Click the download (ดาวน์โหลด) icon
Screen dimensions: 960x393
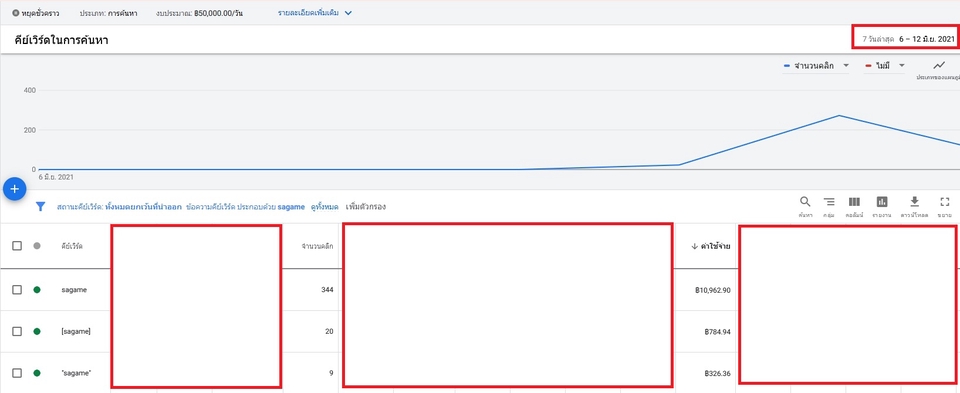[x=914, y=202]
